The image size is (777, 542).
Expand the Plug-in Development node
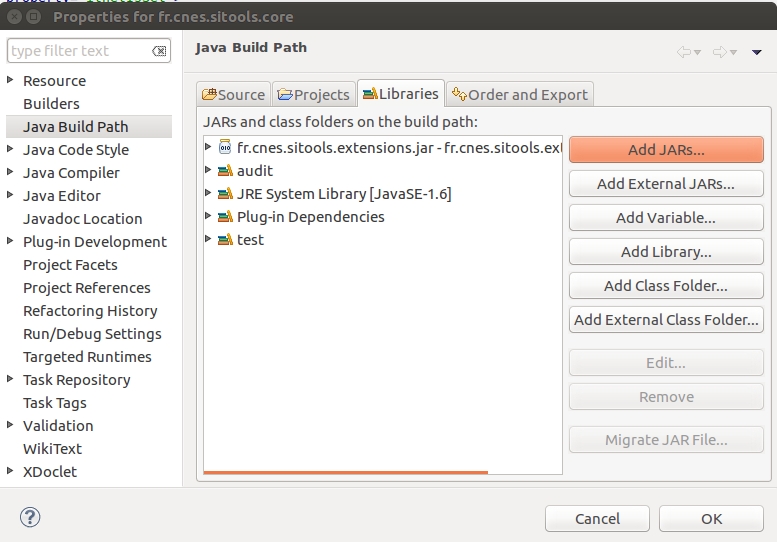pyautogui.click(x=11, y=241)
